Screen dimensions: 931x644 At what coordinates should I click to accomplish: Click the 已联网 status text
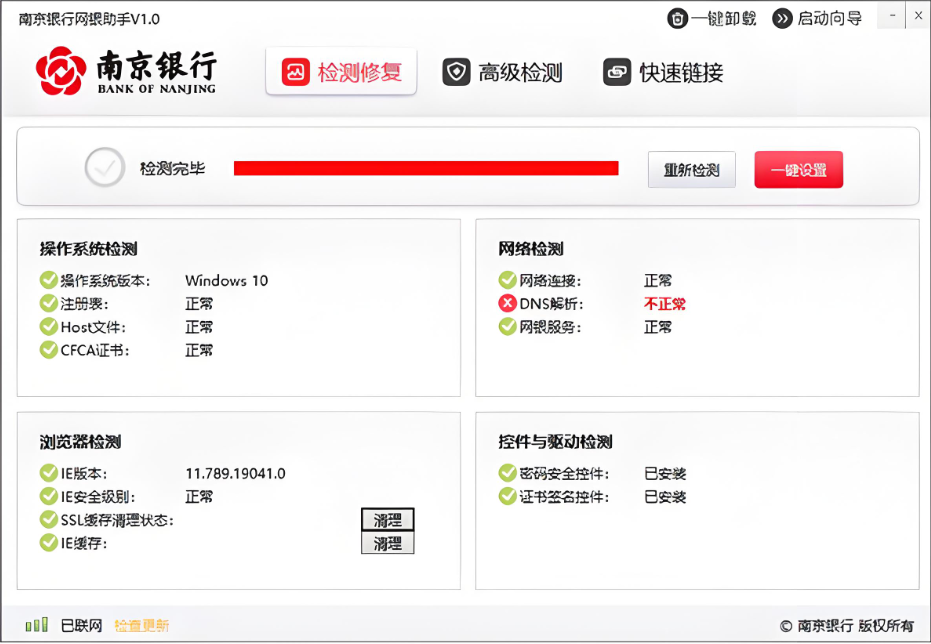pos(83,623)
